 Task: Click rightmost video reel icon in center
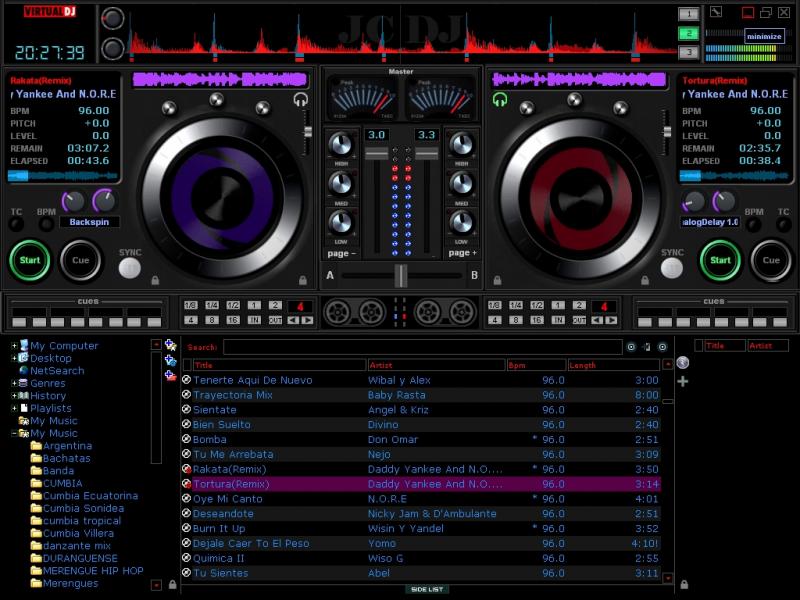tap(462, 312)
